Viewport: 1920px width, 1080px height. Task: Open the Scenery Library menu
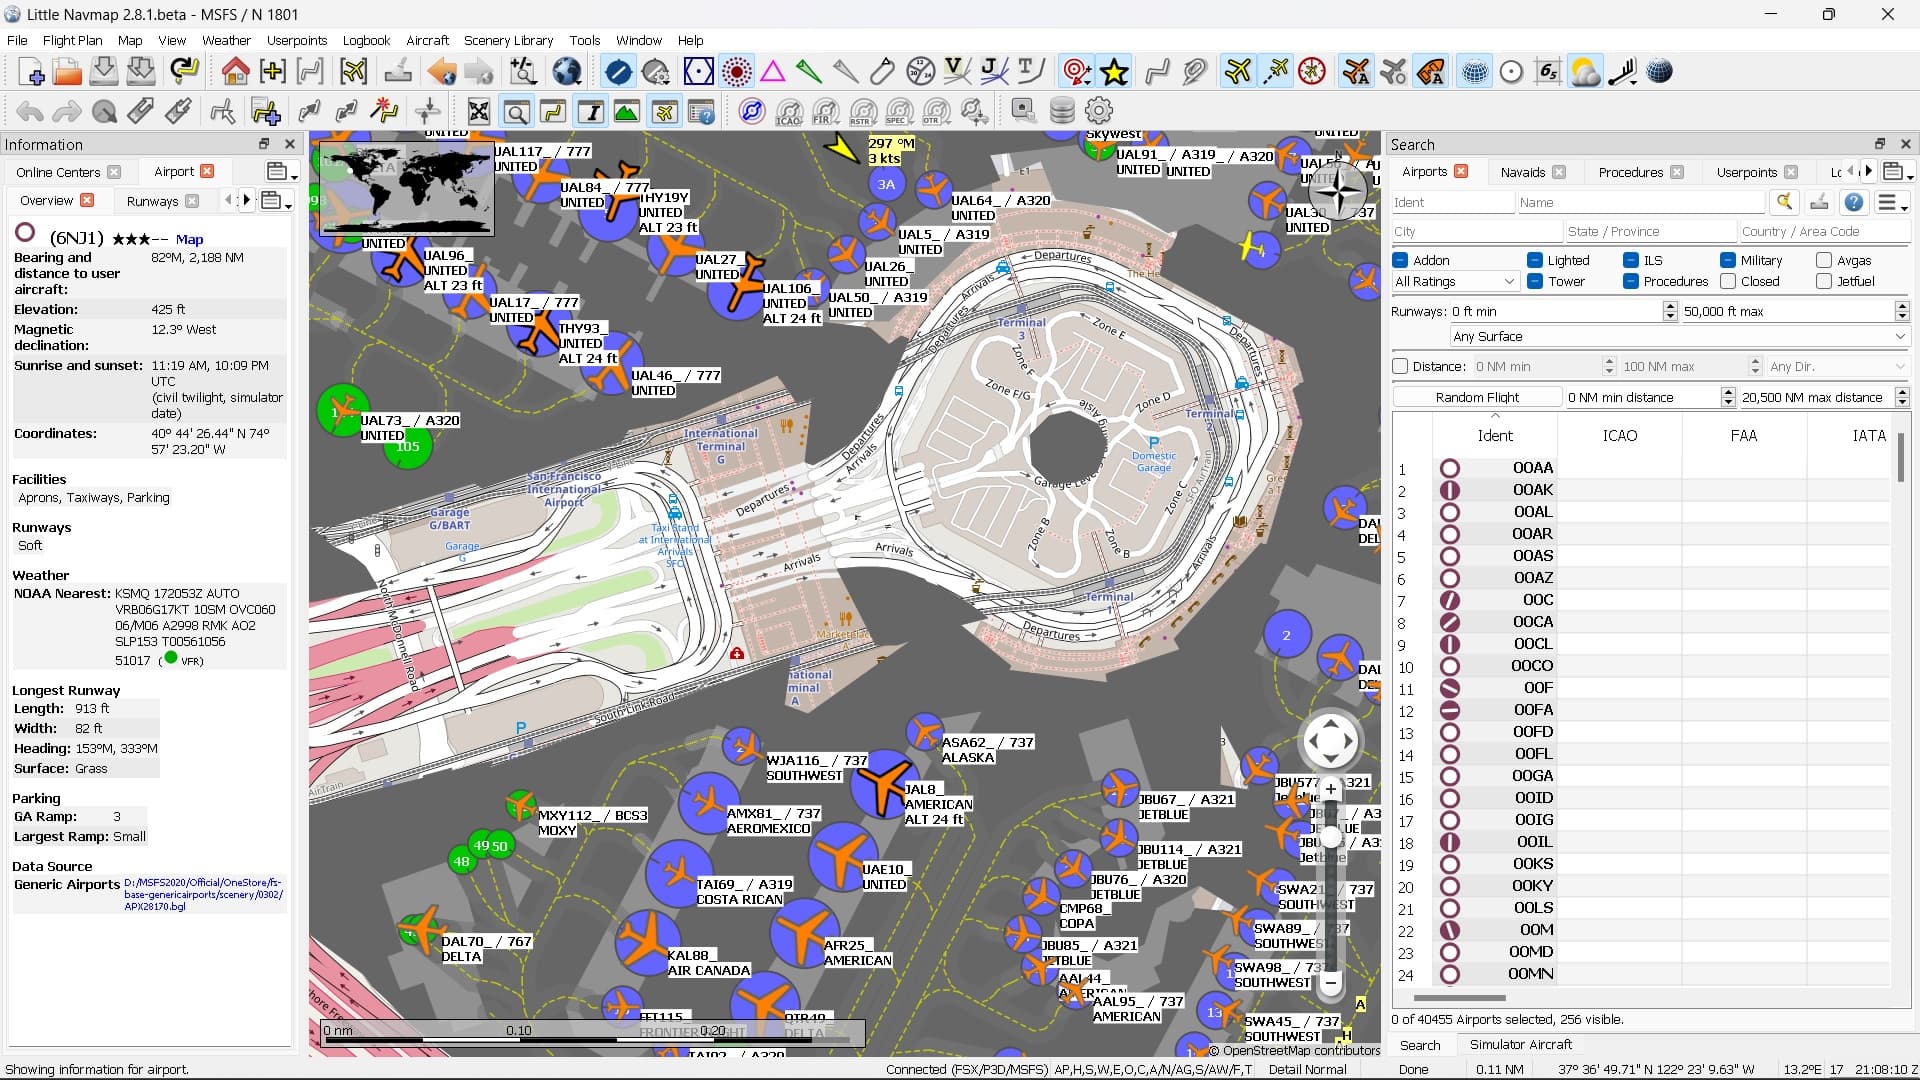[508, 40]
